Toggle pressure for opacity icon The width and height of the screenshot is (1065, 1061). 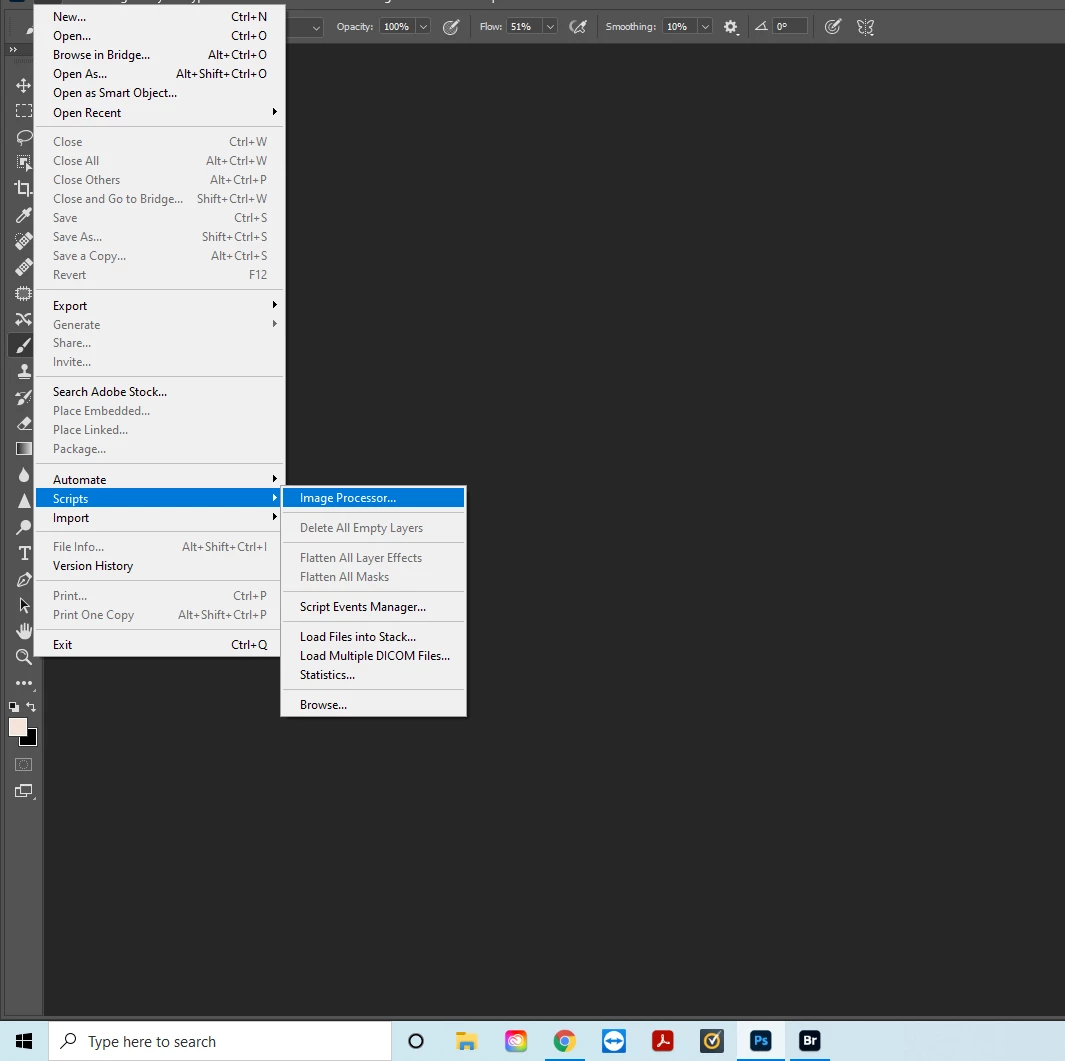click(451, 27)
